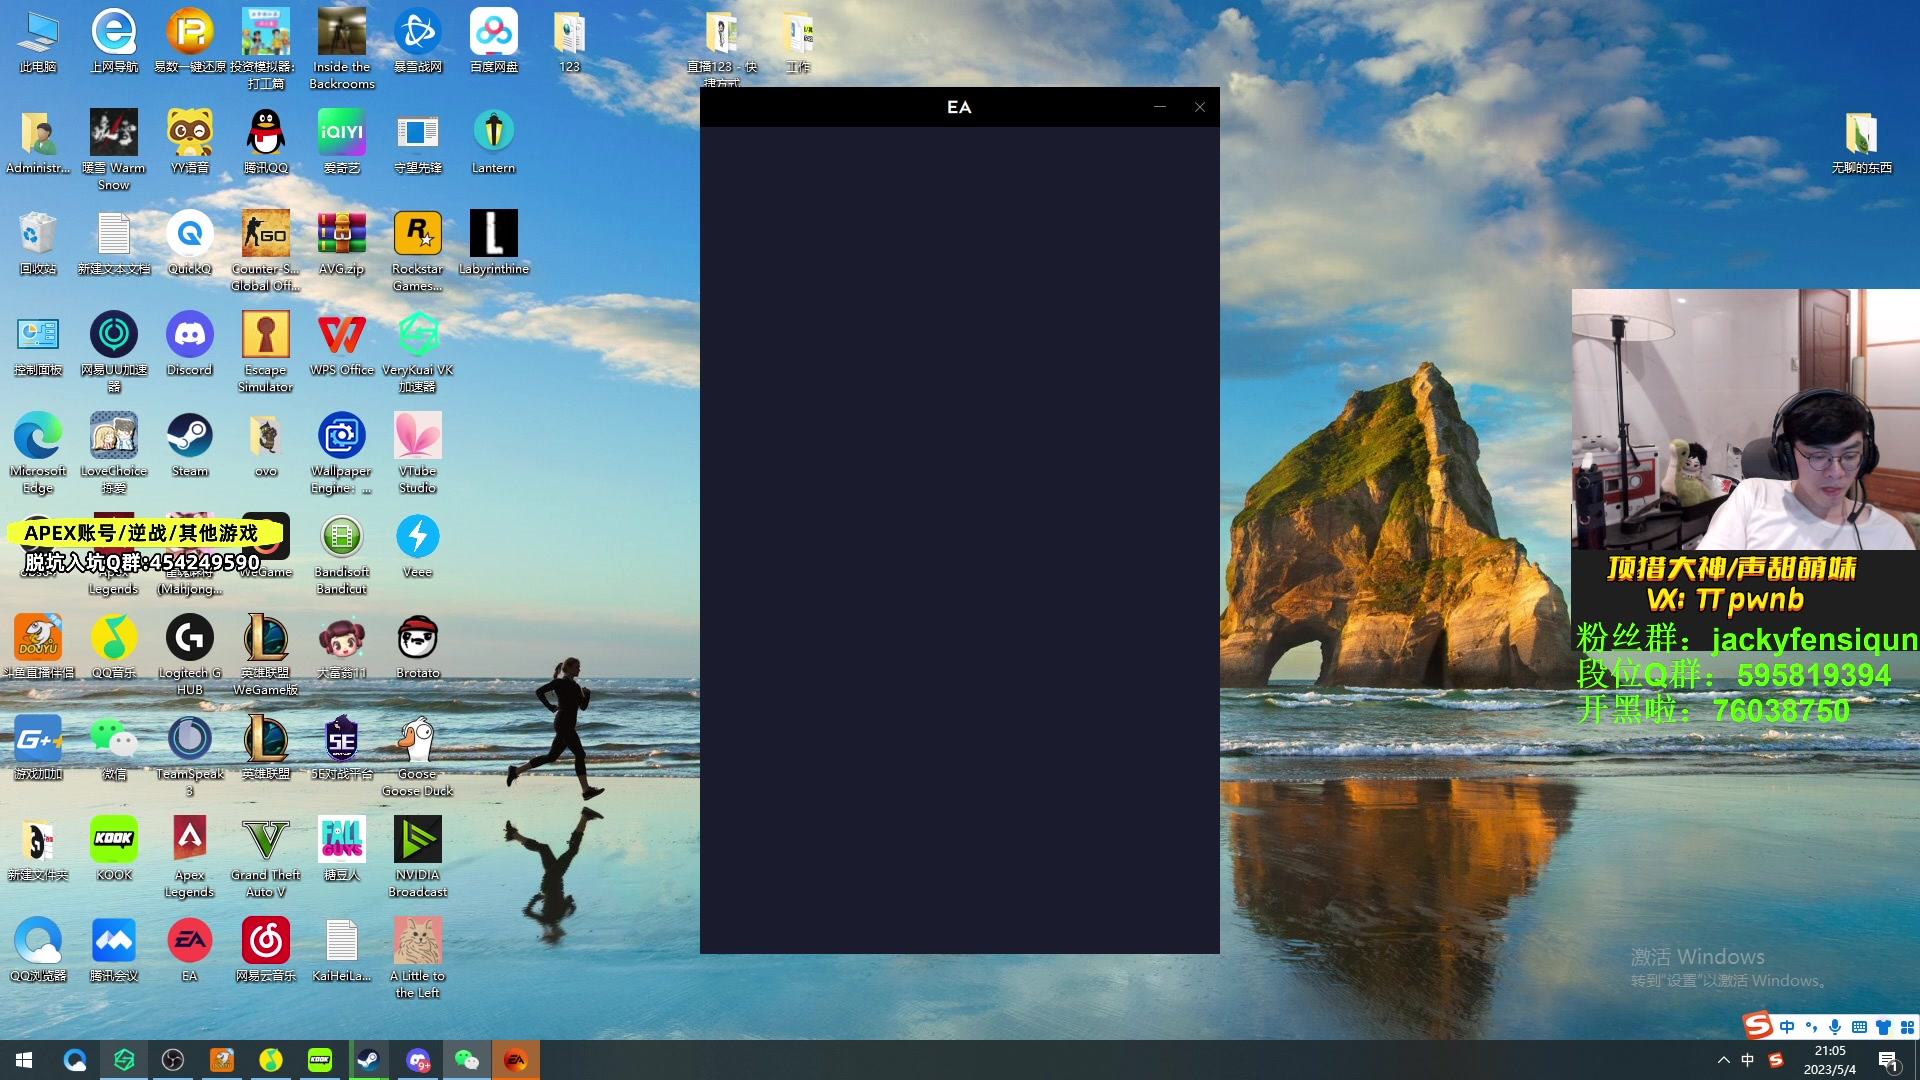This screenshot has width=1920, height=1080.
Task: Toggle the Sogou input microphone icon
Action: coord(1835,1027)
